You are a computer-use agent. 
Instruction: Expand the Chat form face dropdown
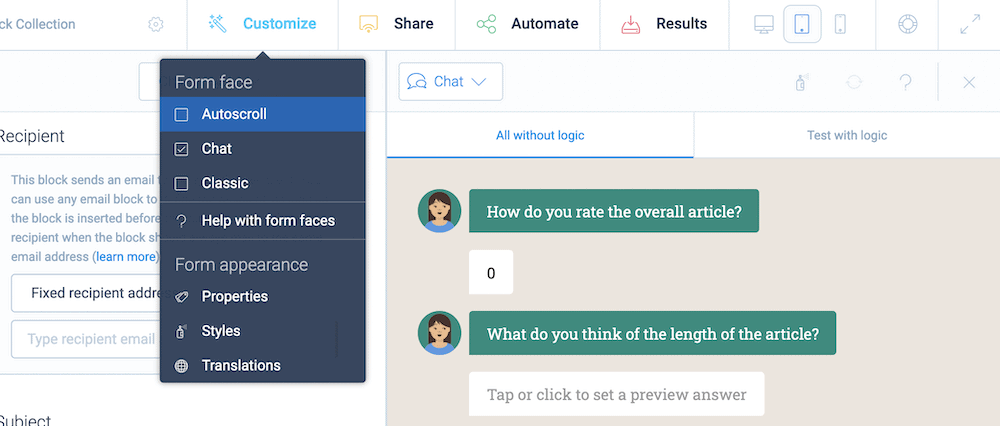[x=451, y=82]
